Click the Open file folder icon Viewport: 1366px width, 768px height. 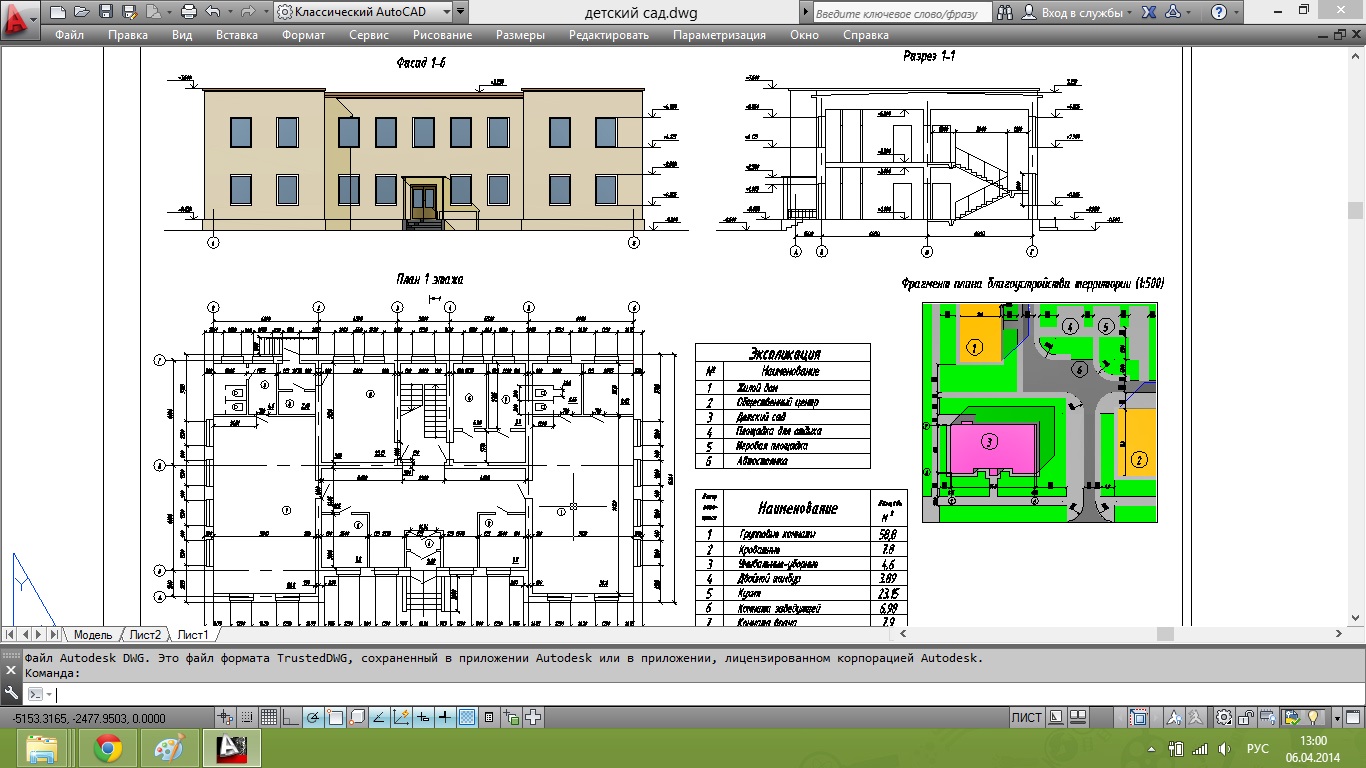click(82, 12)
